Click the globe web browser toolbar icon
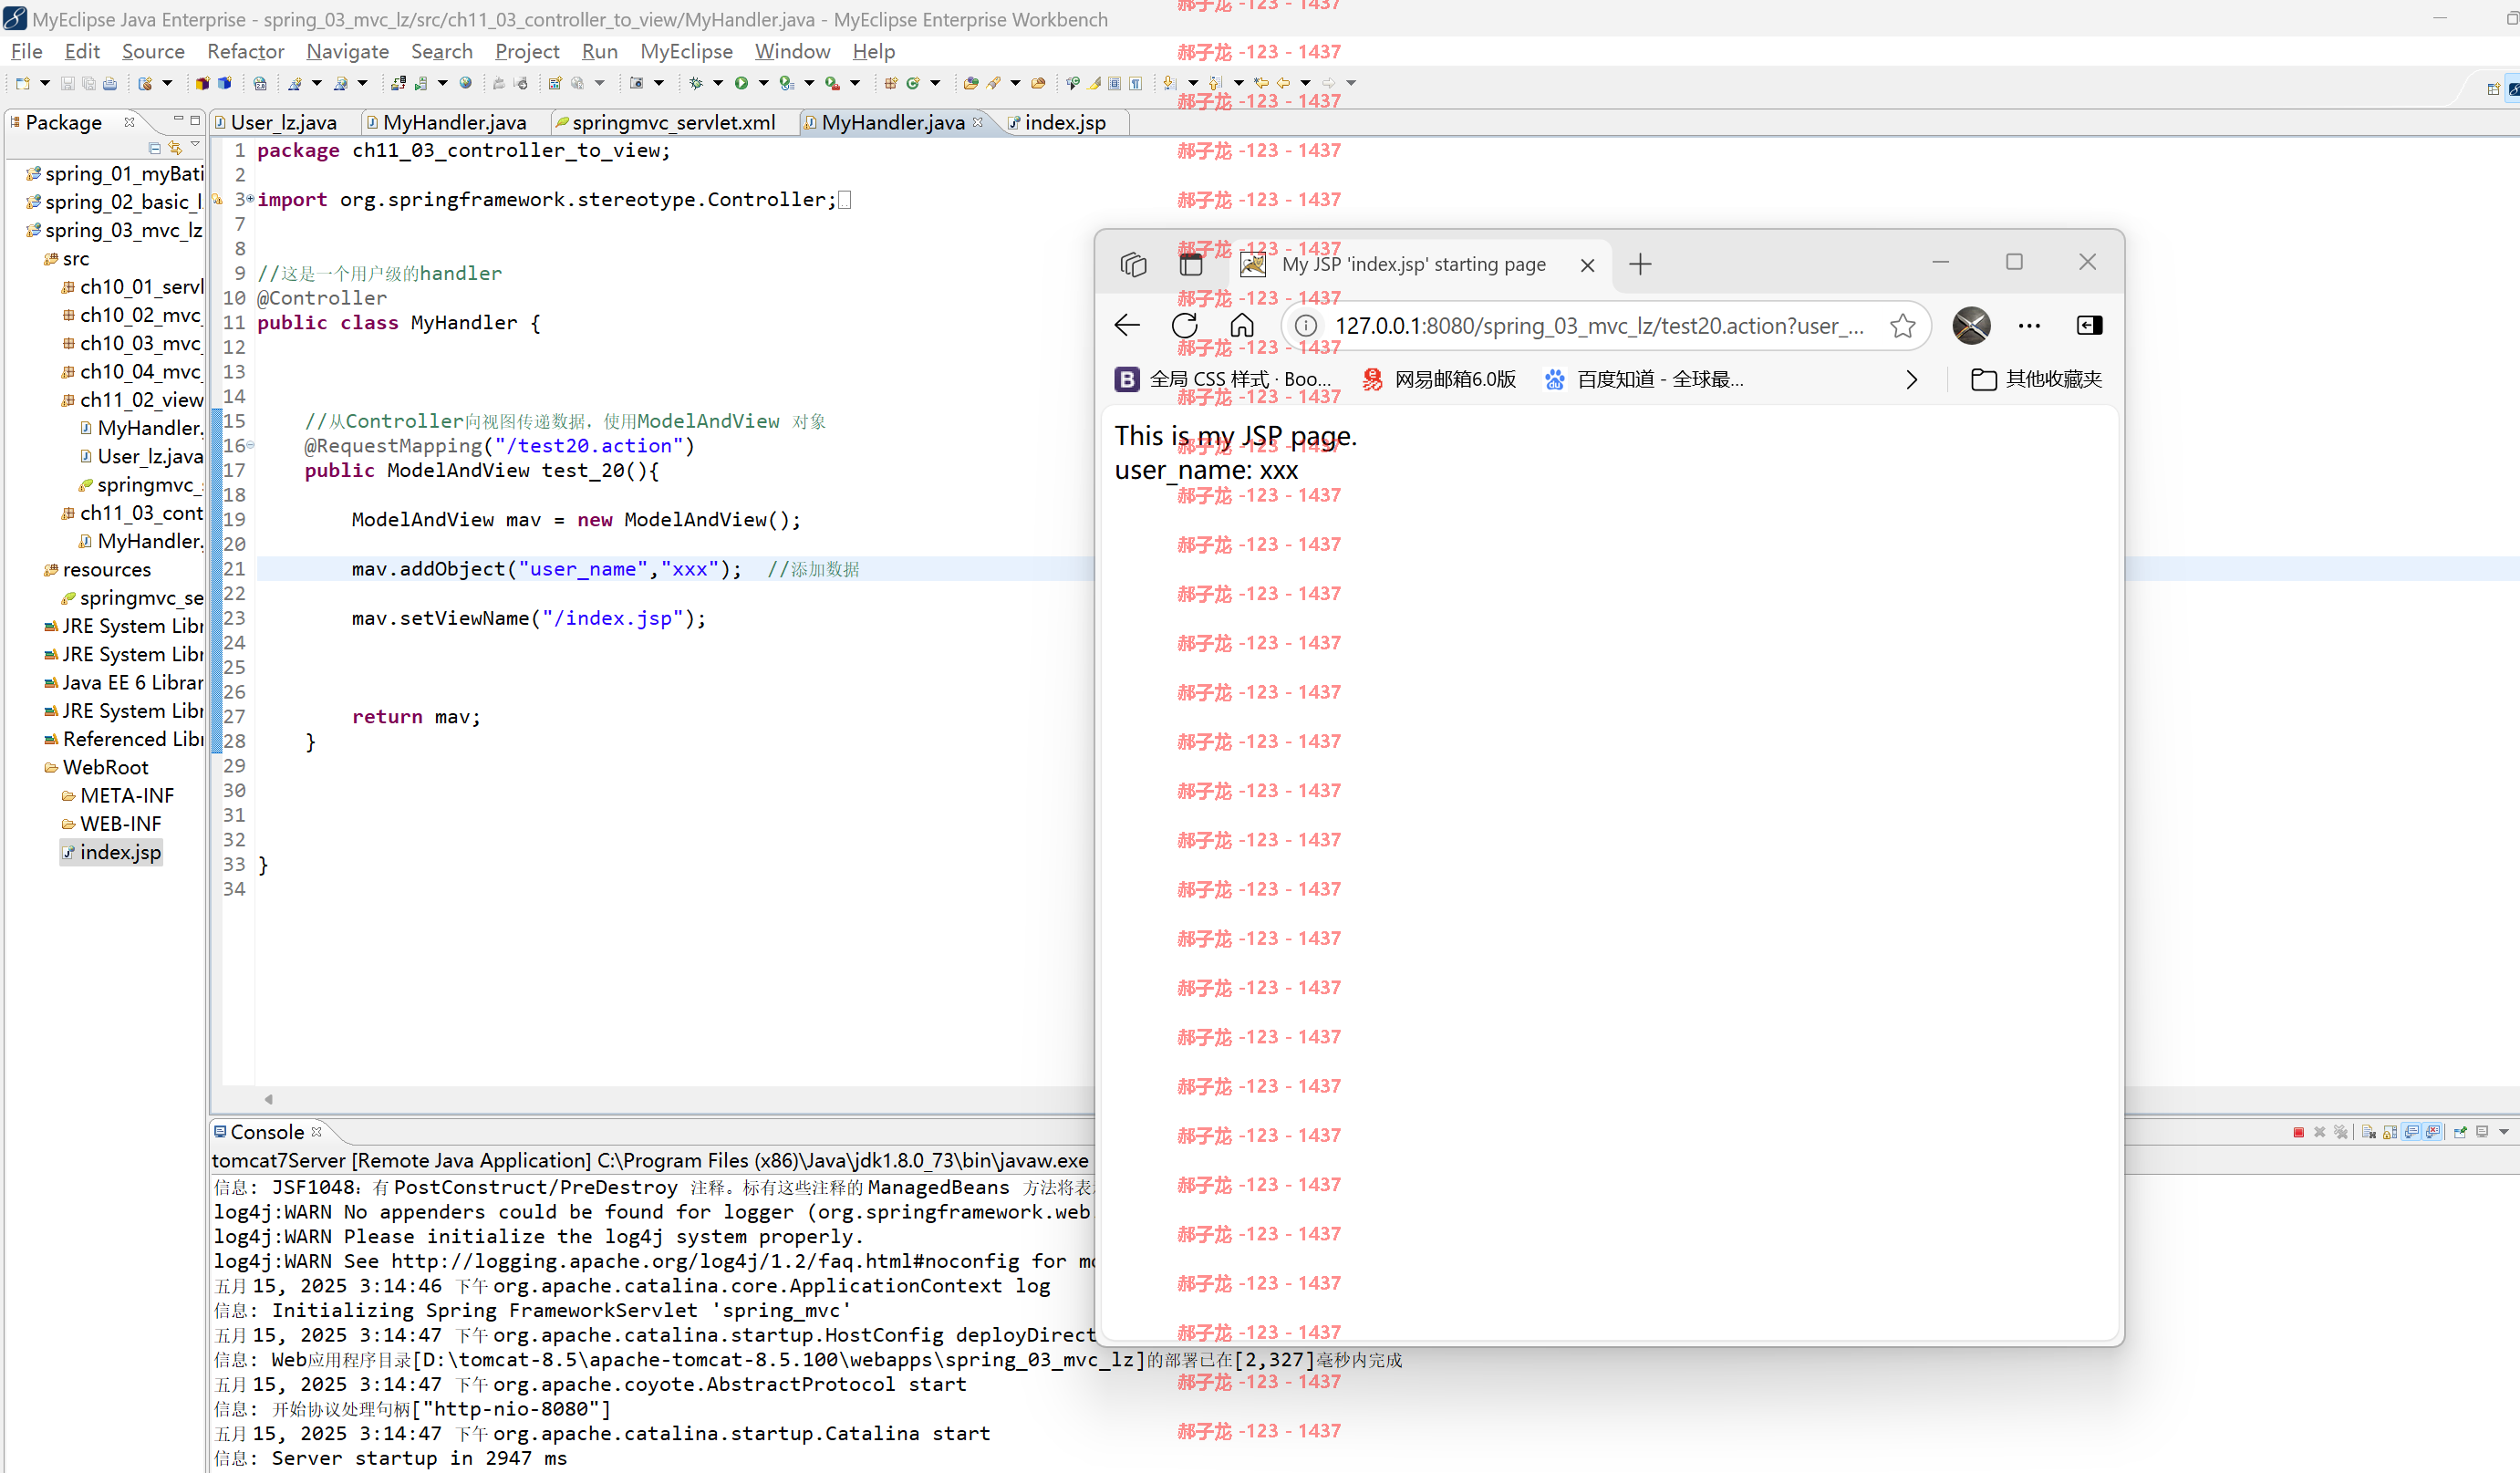 click(x=466, y=83)
